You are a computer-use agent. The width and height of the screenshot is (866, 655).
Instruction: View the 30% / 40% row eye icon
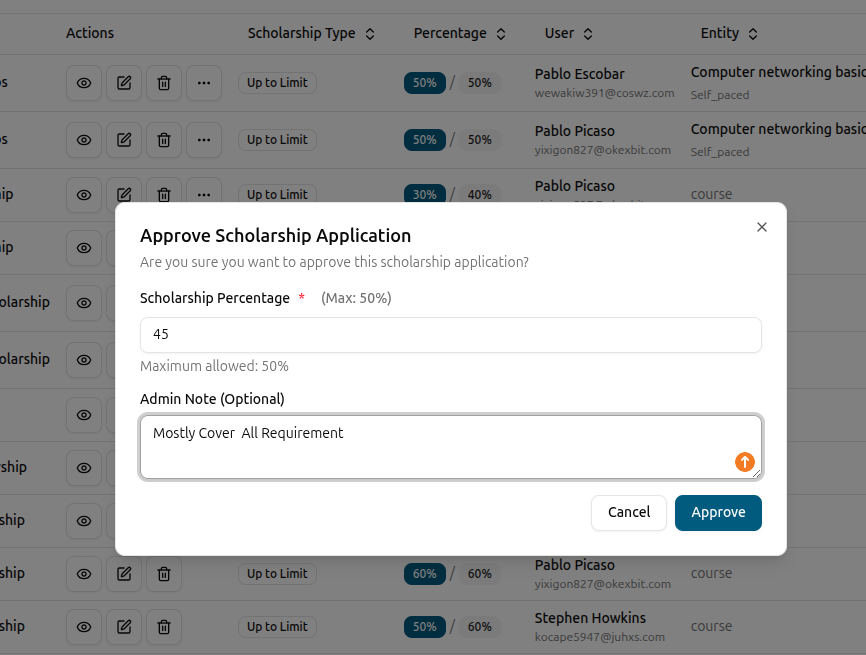click(84, 194)
